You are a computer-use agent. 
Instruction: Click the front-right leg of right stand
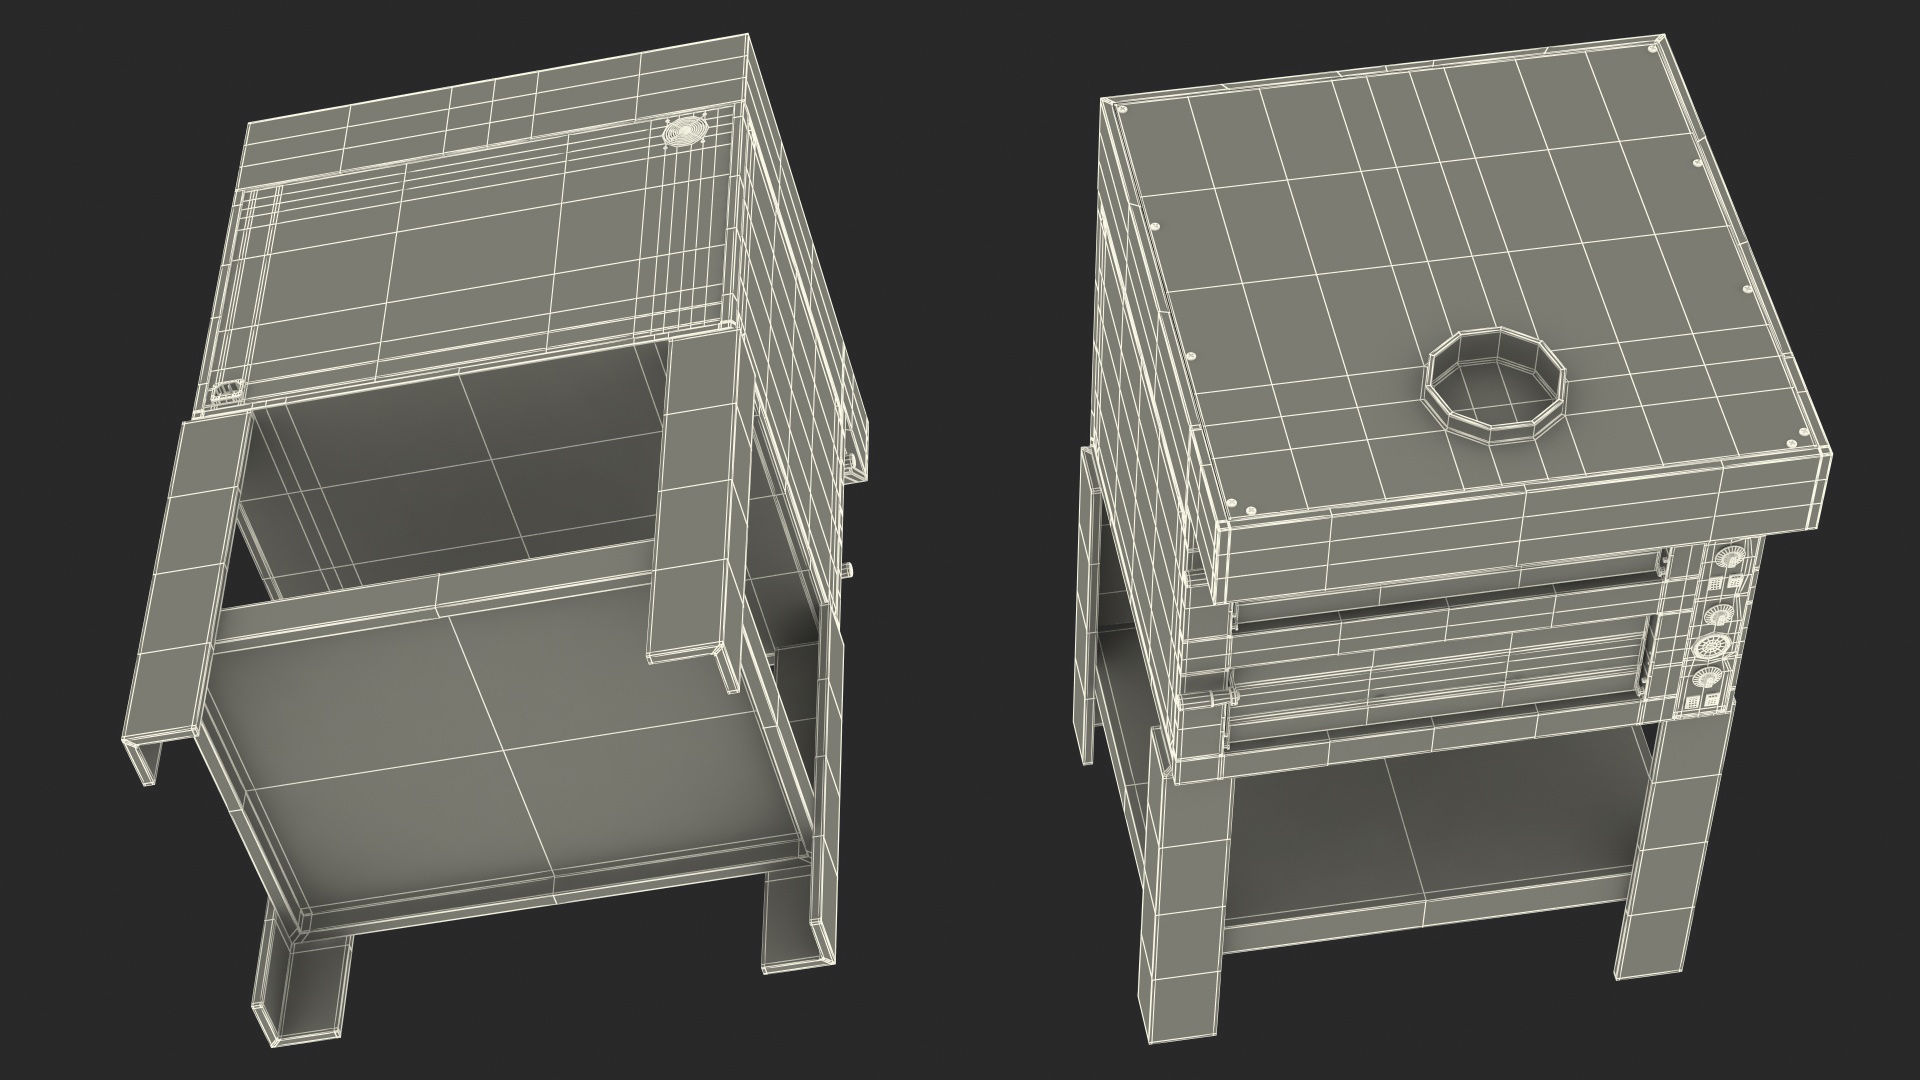pyautogui.click(x=1670, y=850)
